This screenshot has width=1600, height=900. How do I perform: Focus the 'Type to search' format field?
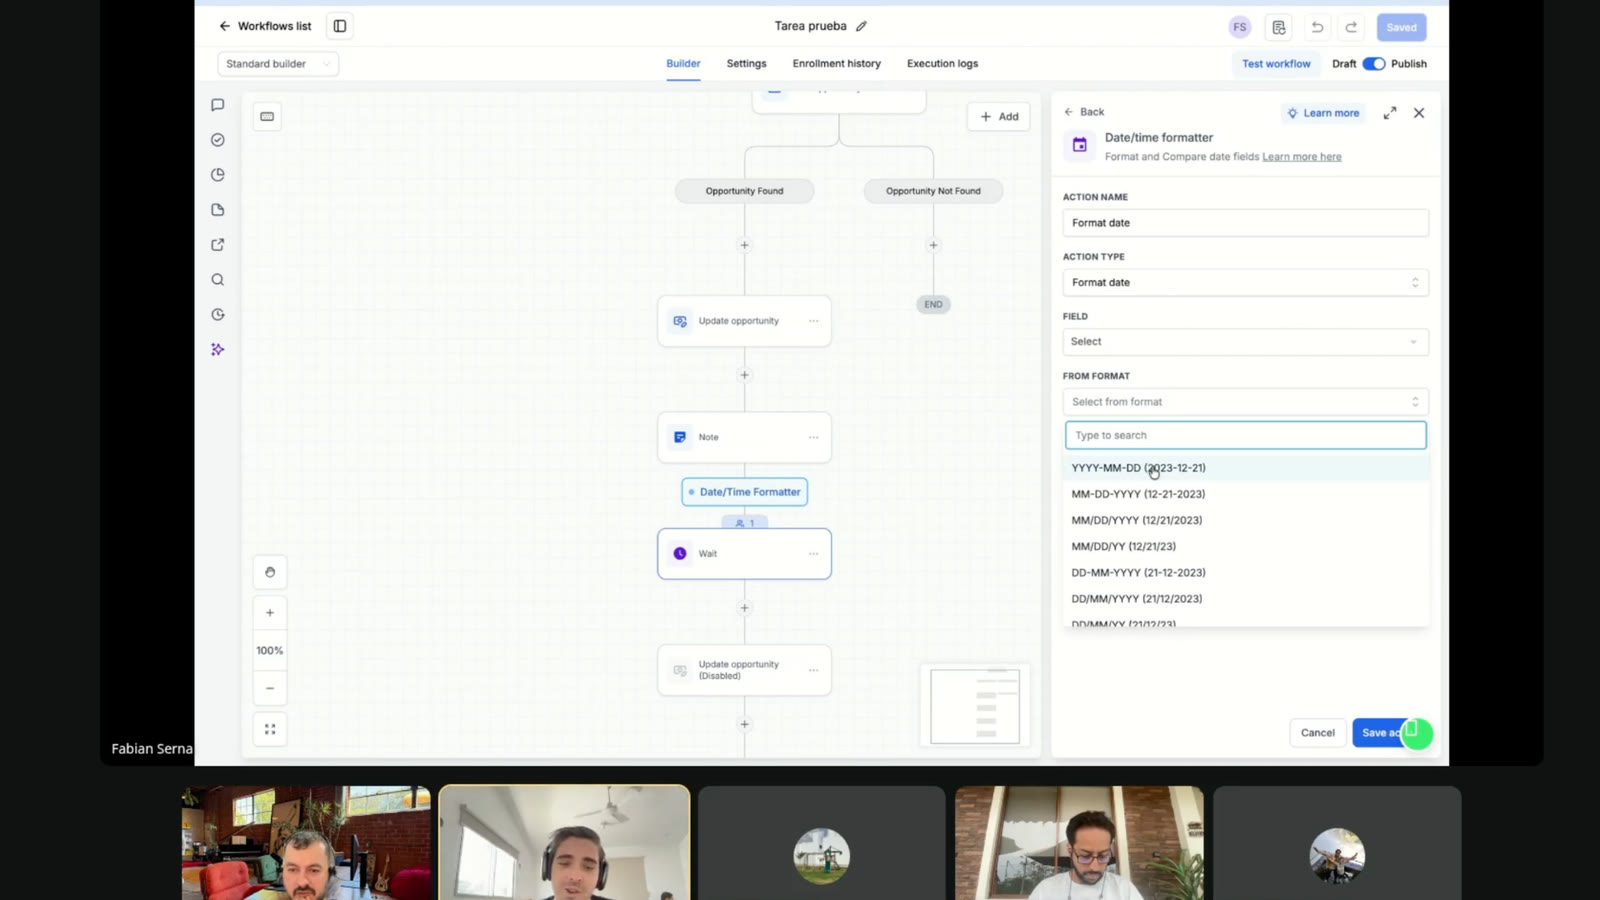point(1246,435)
